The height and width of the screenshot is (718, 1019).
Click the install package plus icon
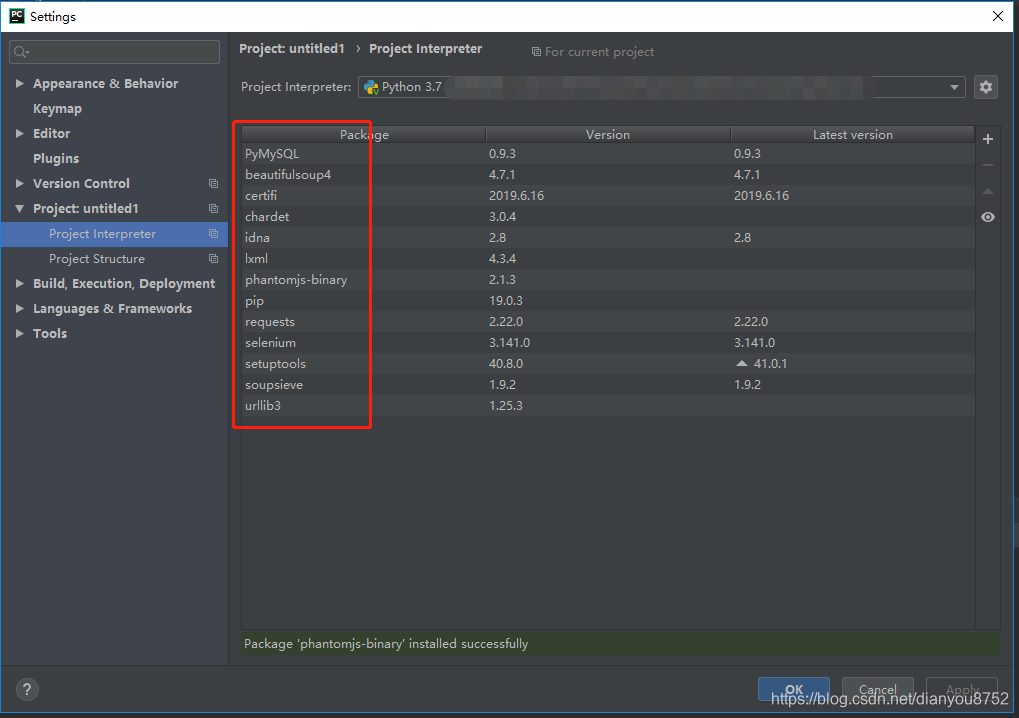988,139
